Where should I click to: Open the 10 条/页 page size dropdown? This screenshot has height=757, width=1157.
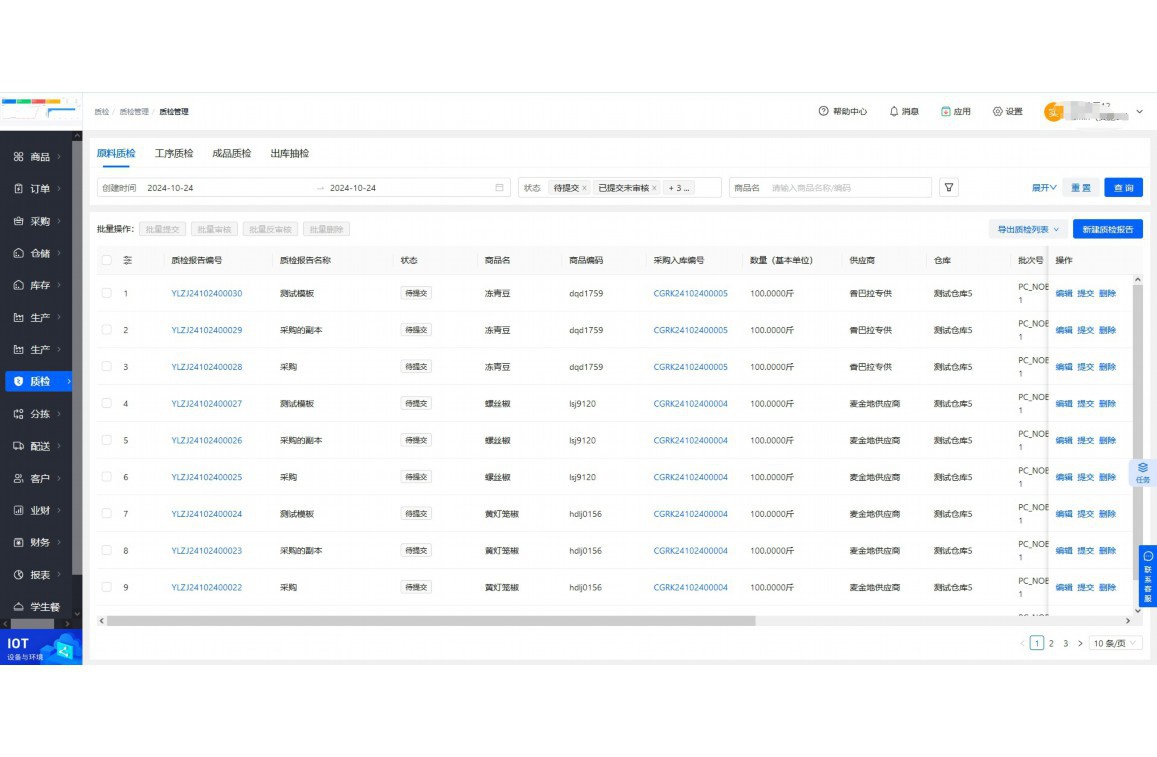pos(1115,643)
